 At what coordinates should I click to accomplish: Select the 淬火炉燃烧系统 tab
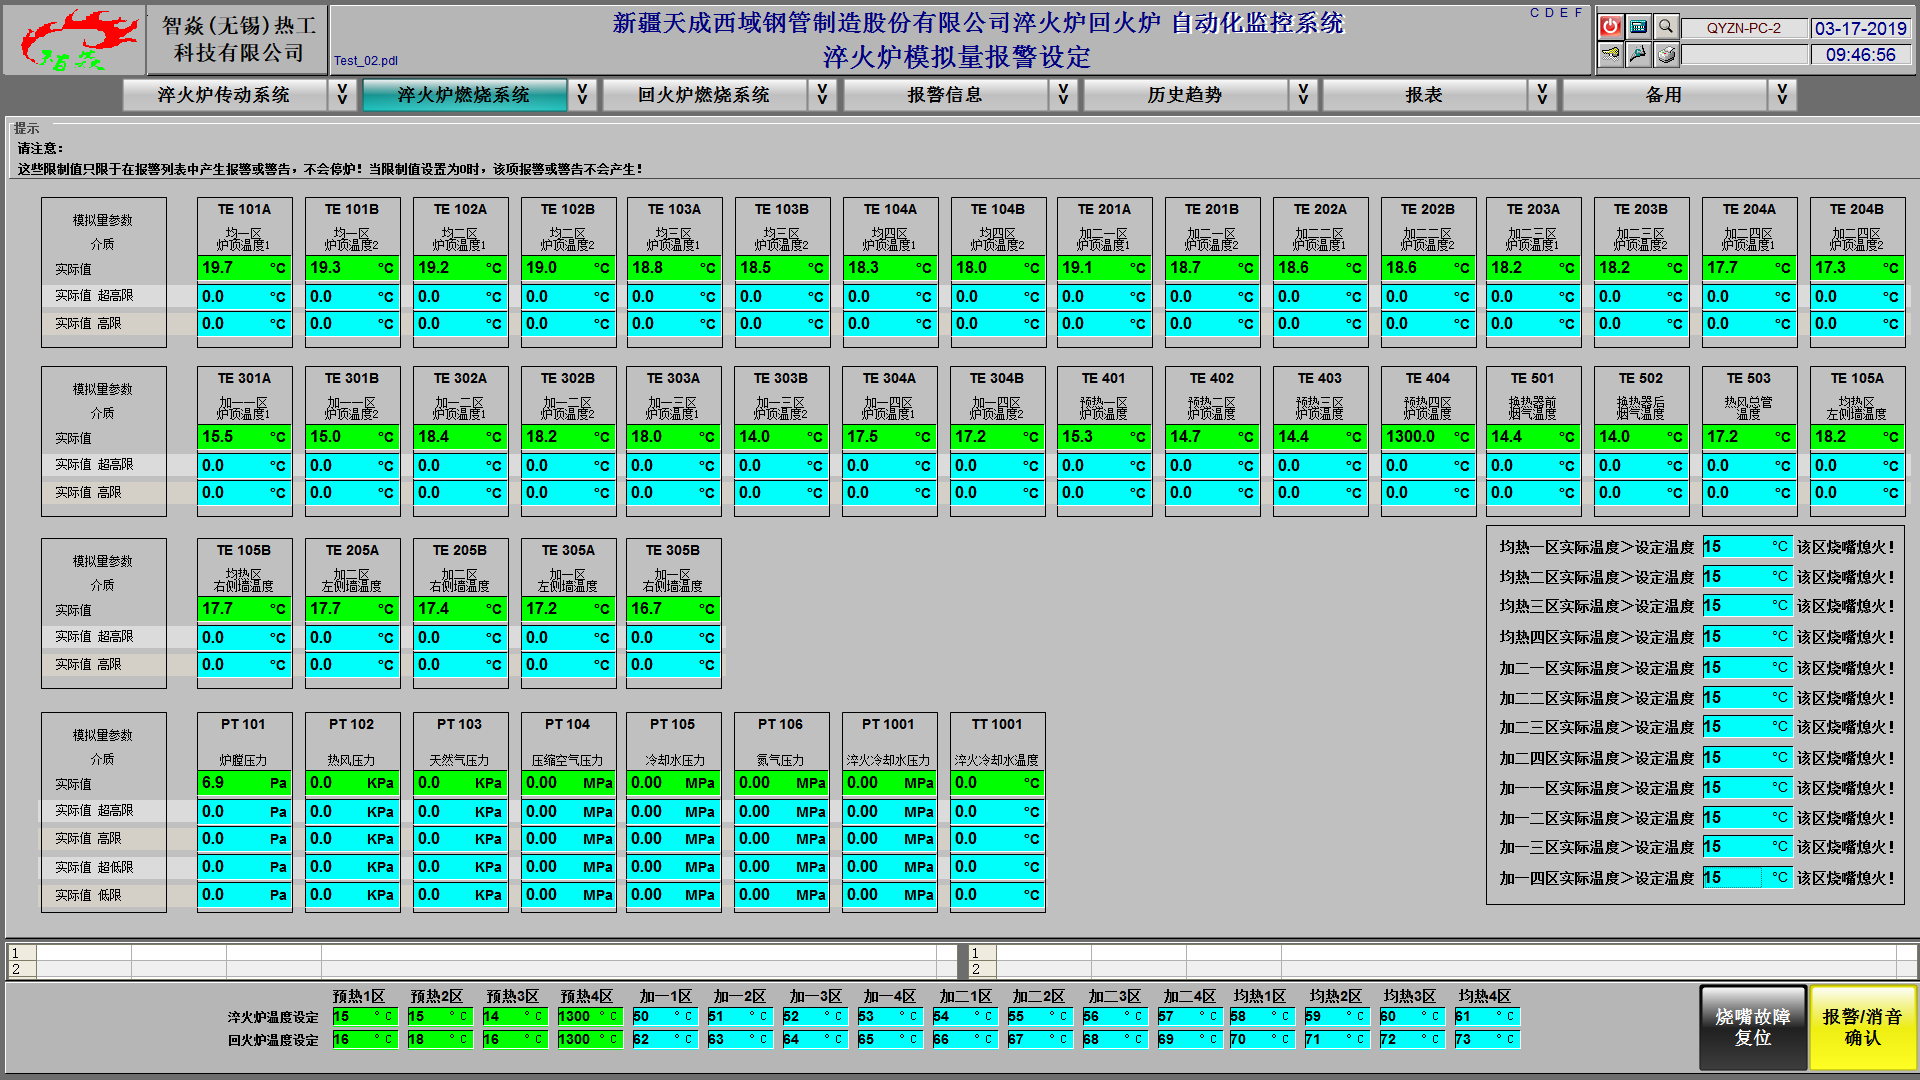tap(464, 95)
